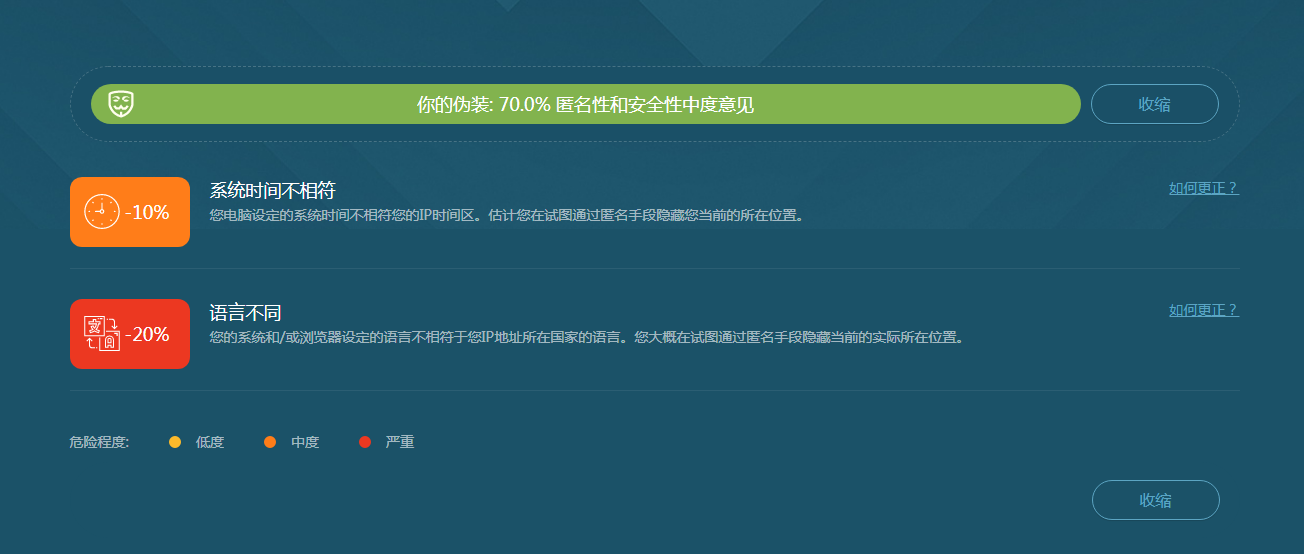Click the system time mismatch description text
Screen dimensions: 1304x554
(507, 215)
